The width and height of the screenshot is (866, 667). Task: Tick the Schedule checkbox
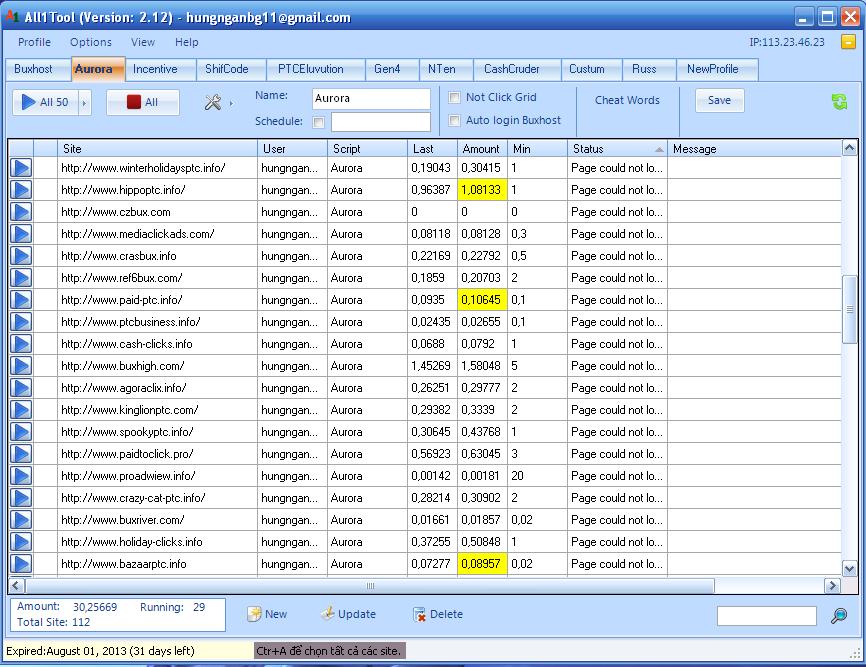[x=319, y=122]
